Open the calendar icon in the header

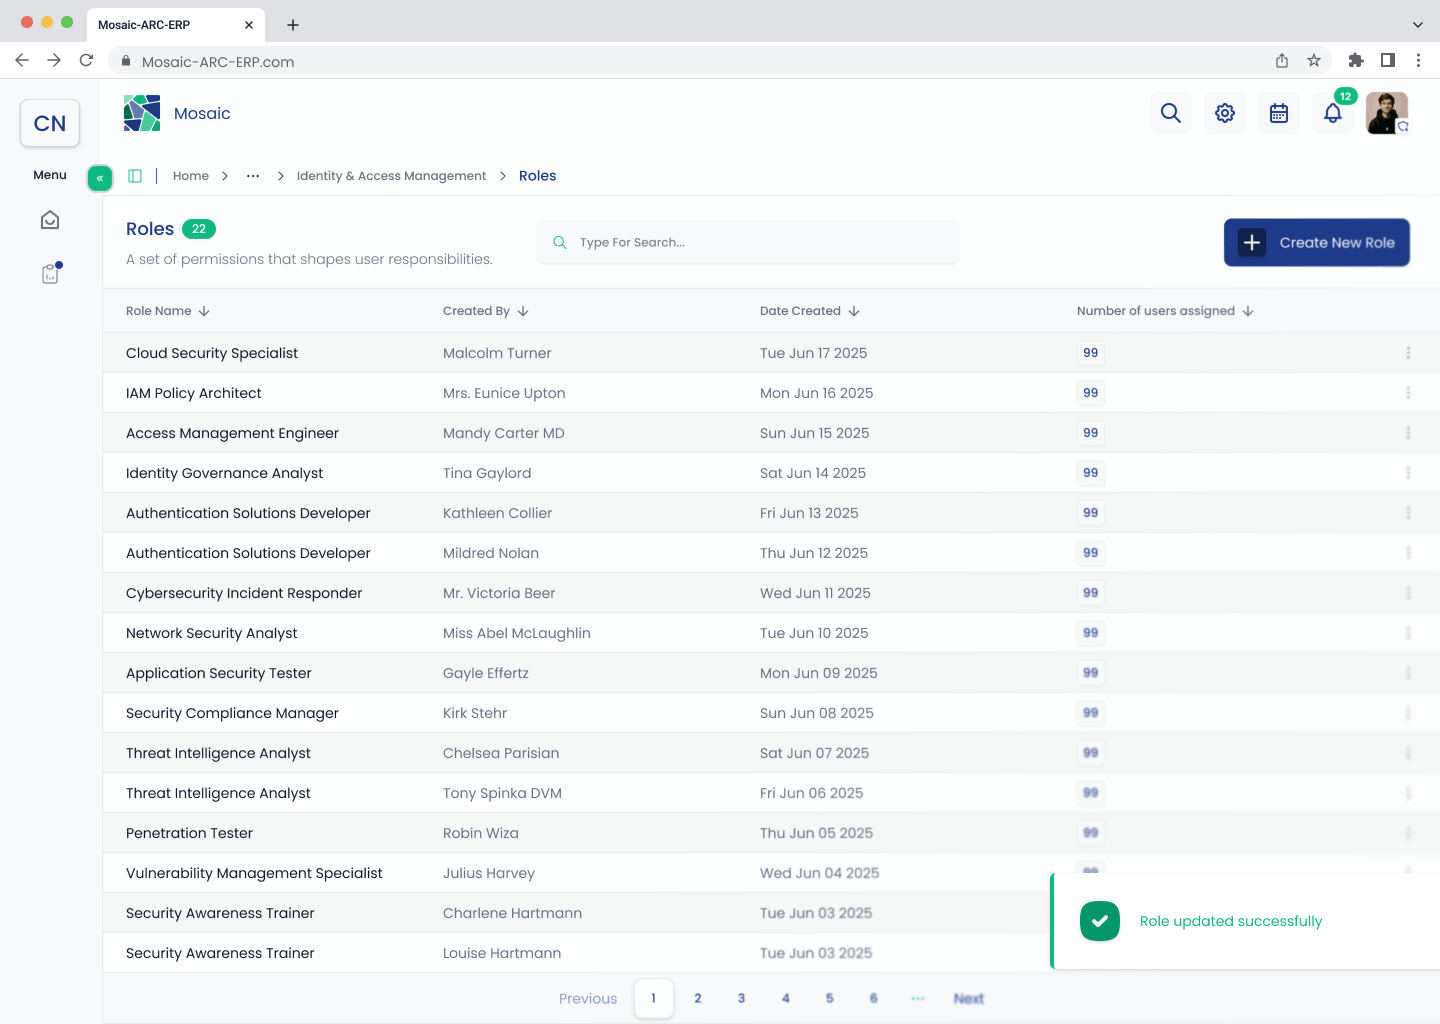coord(1279,113)
